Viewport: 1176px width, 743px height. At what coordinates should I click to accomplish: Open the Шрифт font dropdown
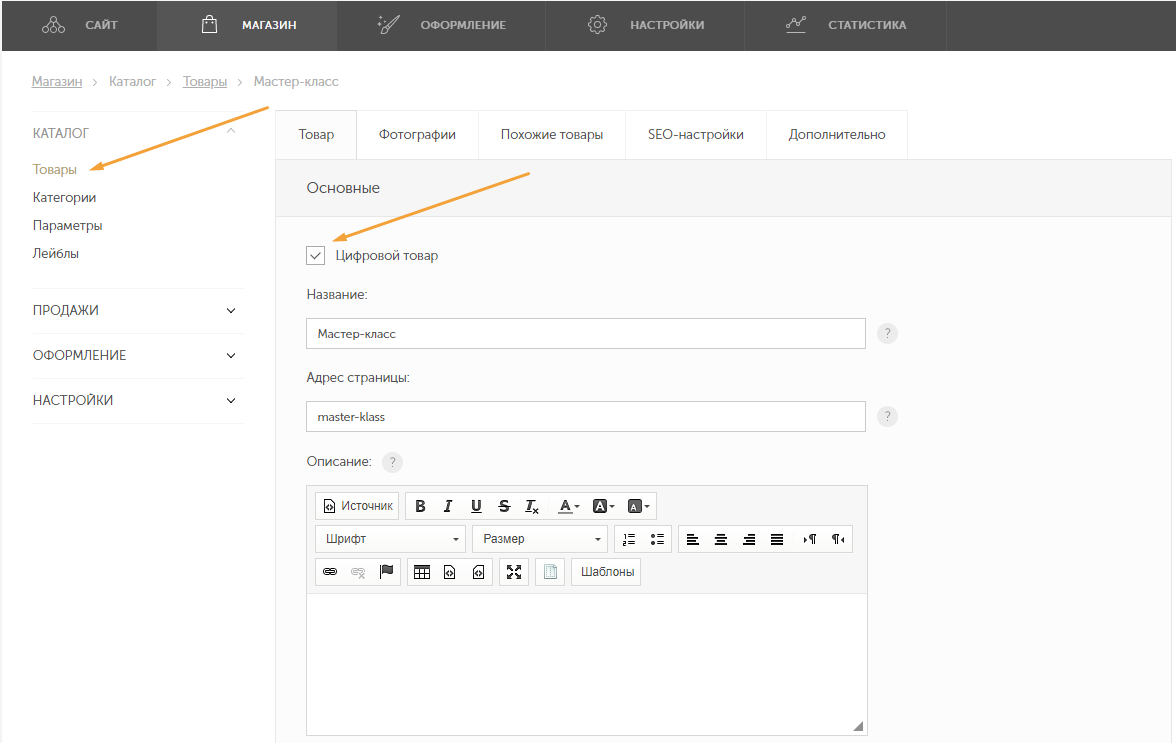390,539
